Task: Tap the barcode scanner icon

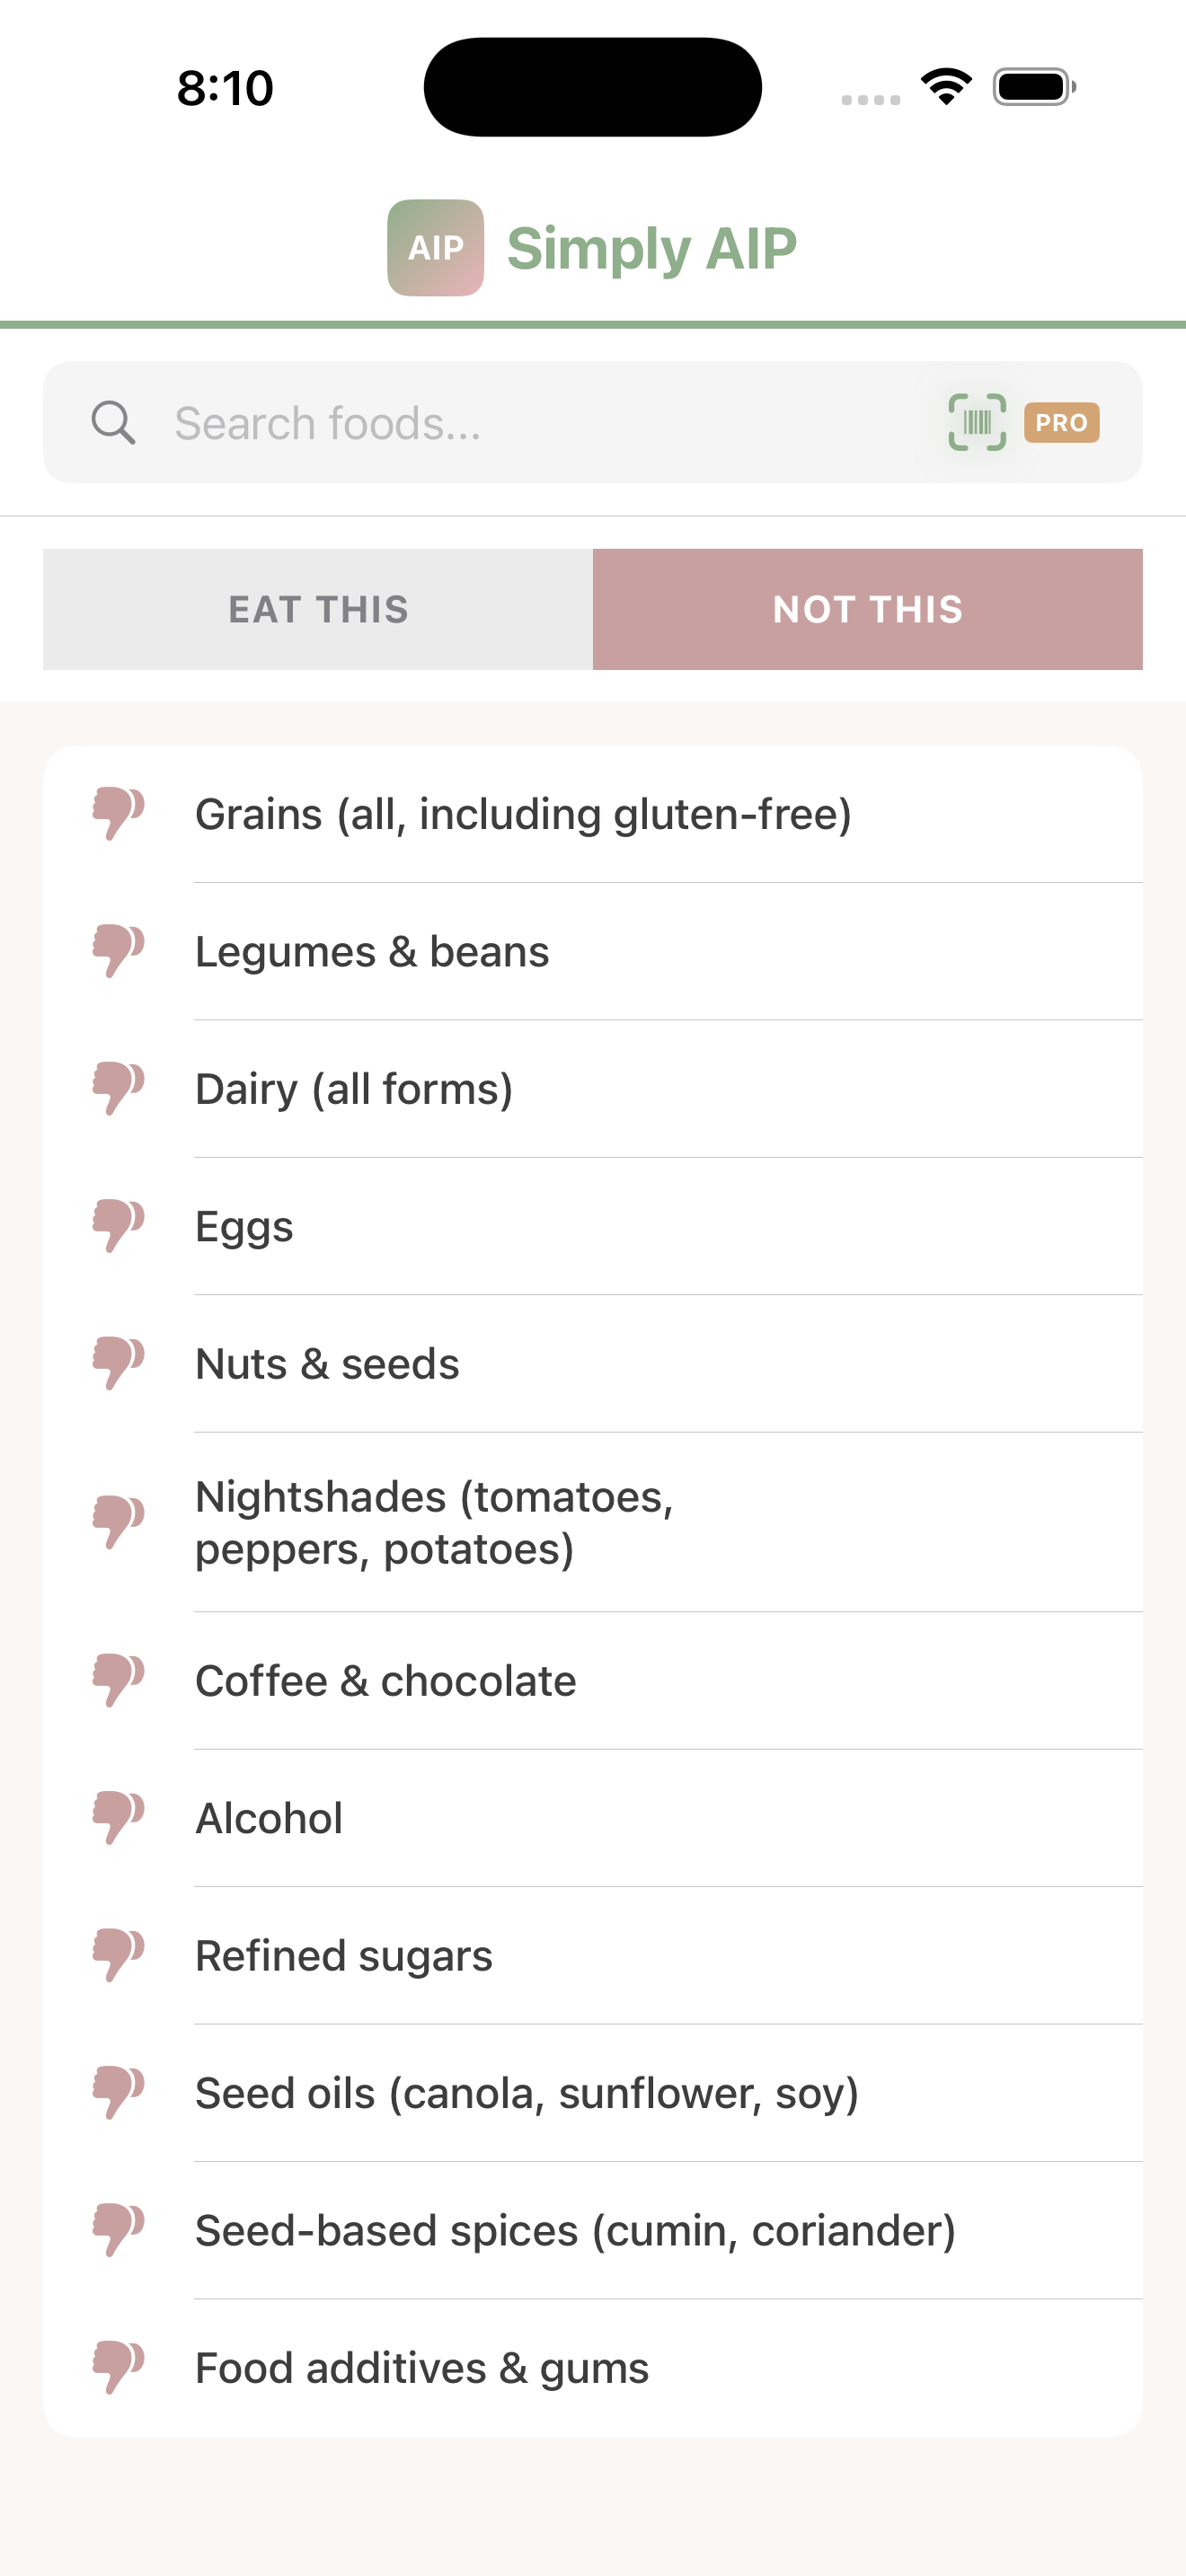Action: pyautogui.click(x=976, y=422)
